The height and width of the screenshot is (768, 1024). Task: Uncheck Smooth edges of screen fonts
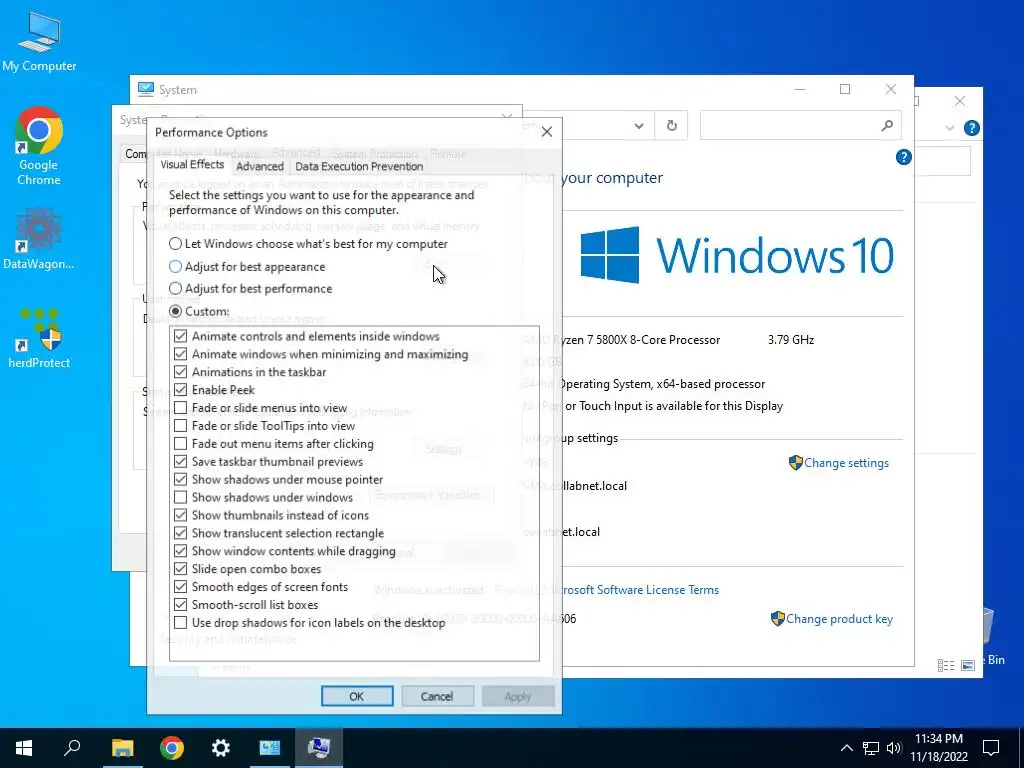(x=181, y=586)
